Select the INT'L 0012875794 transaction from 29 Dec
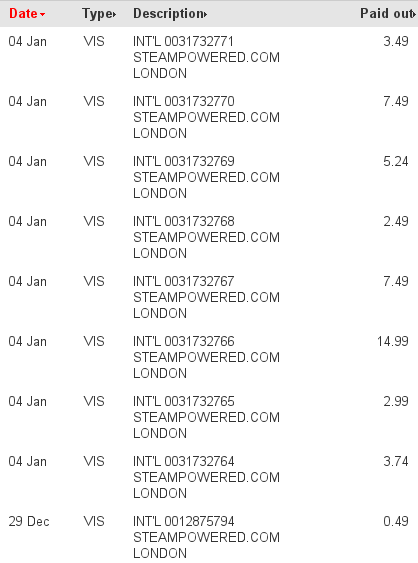The width and height of the screenshot is (418, 563). (x=209, y=537)
